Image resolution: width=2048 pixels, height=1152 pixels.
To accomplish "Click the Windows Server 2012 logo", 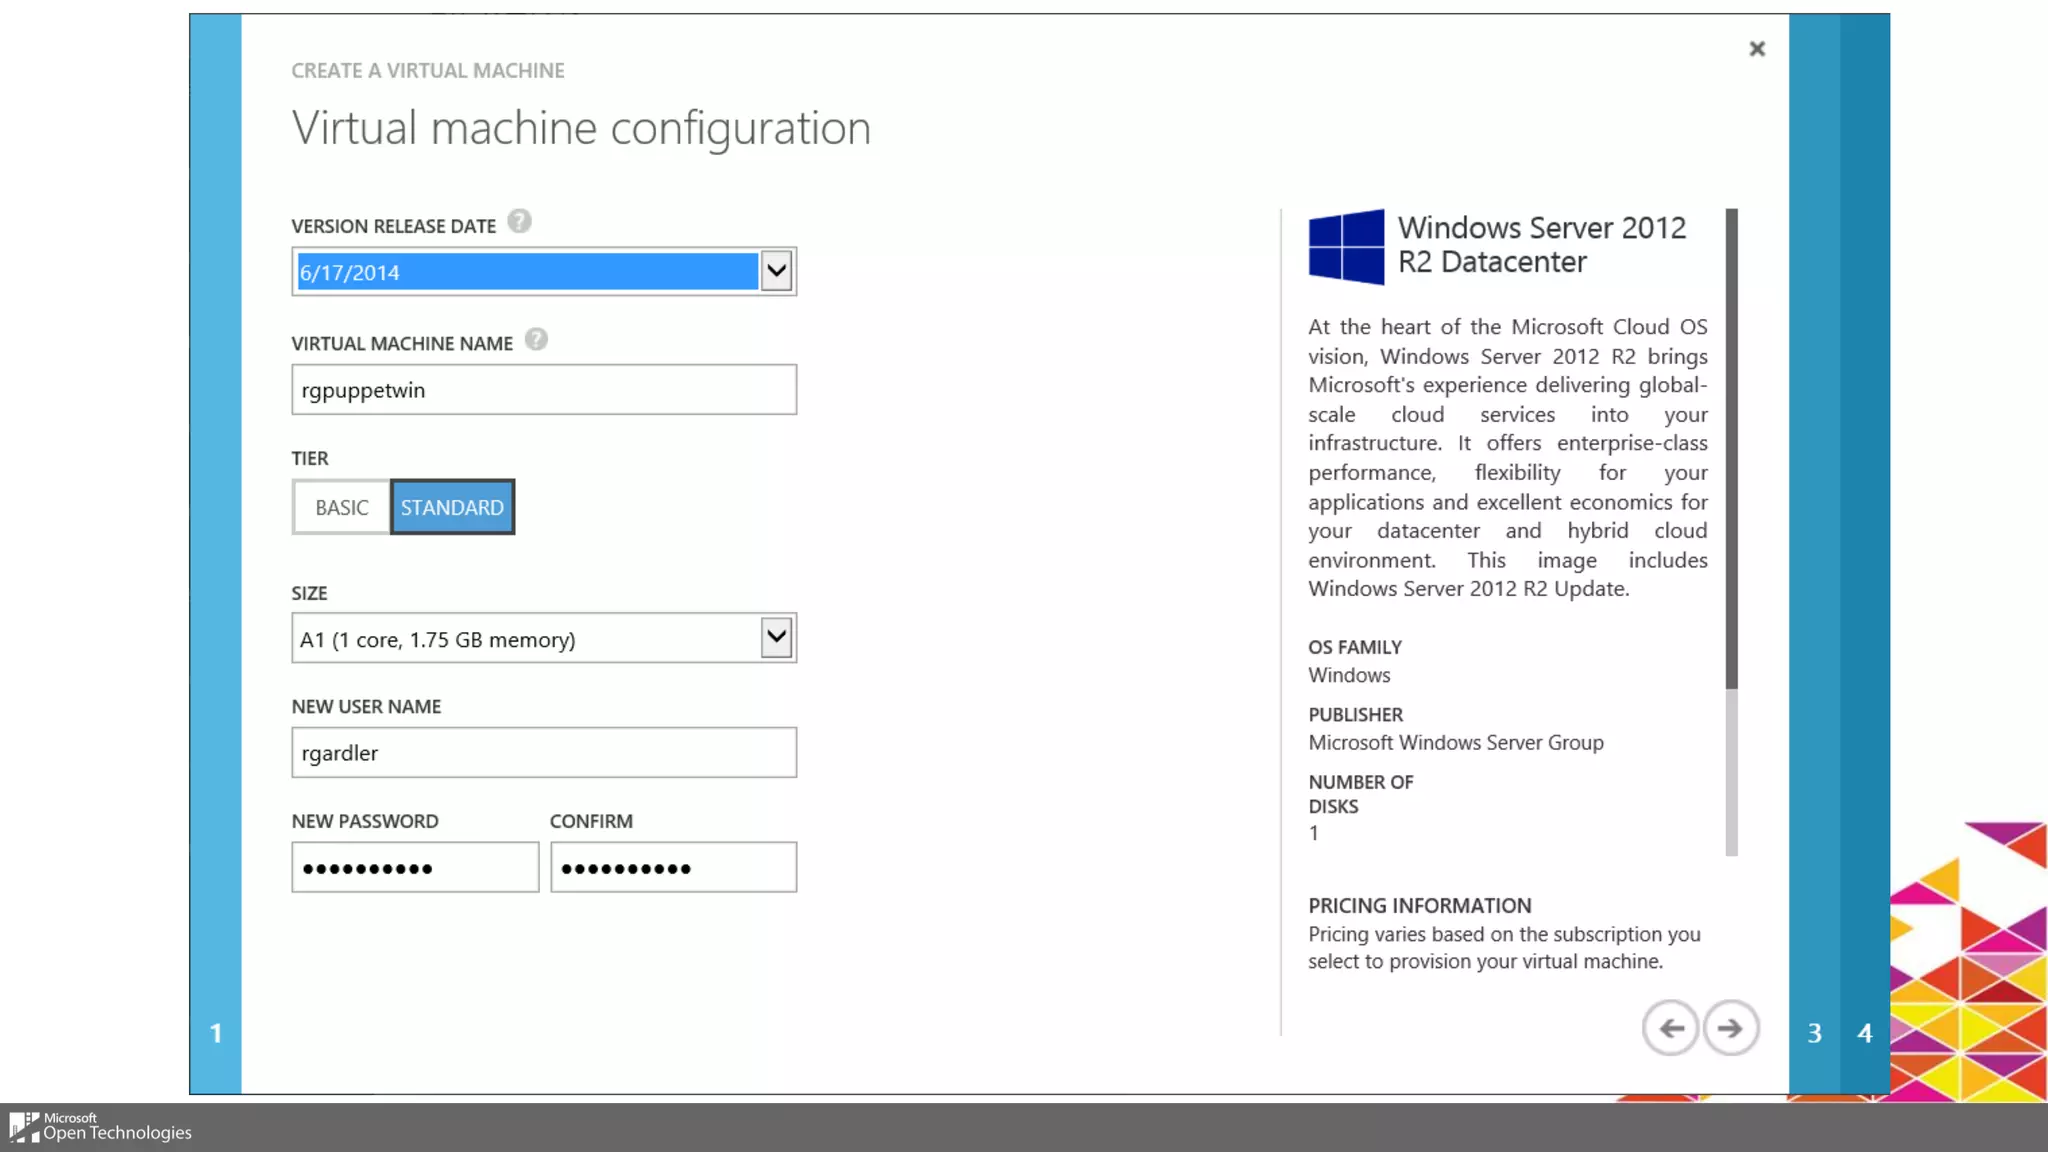I will [1346, 247].
